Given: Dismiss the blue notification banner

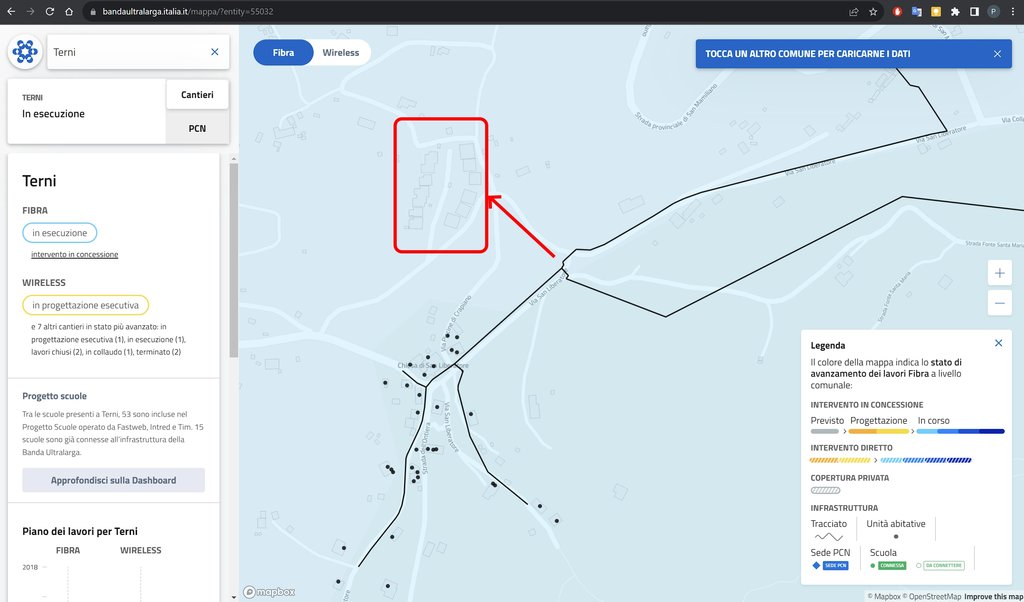Looking at the screenshot, I should (x=997, y=54).
